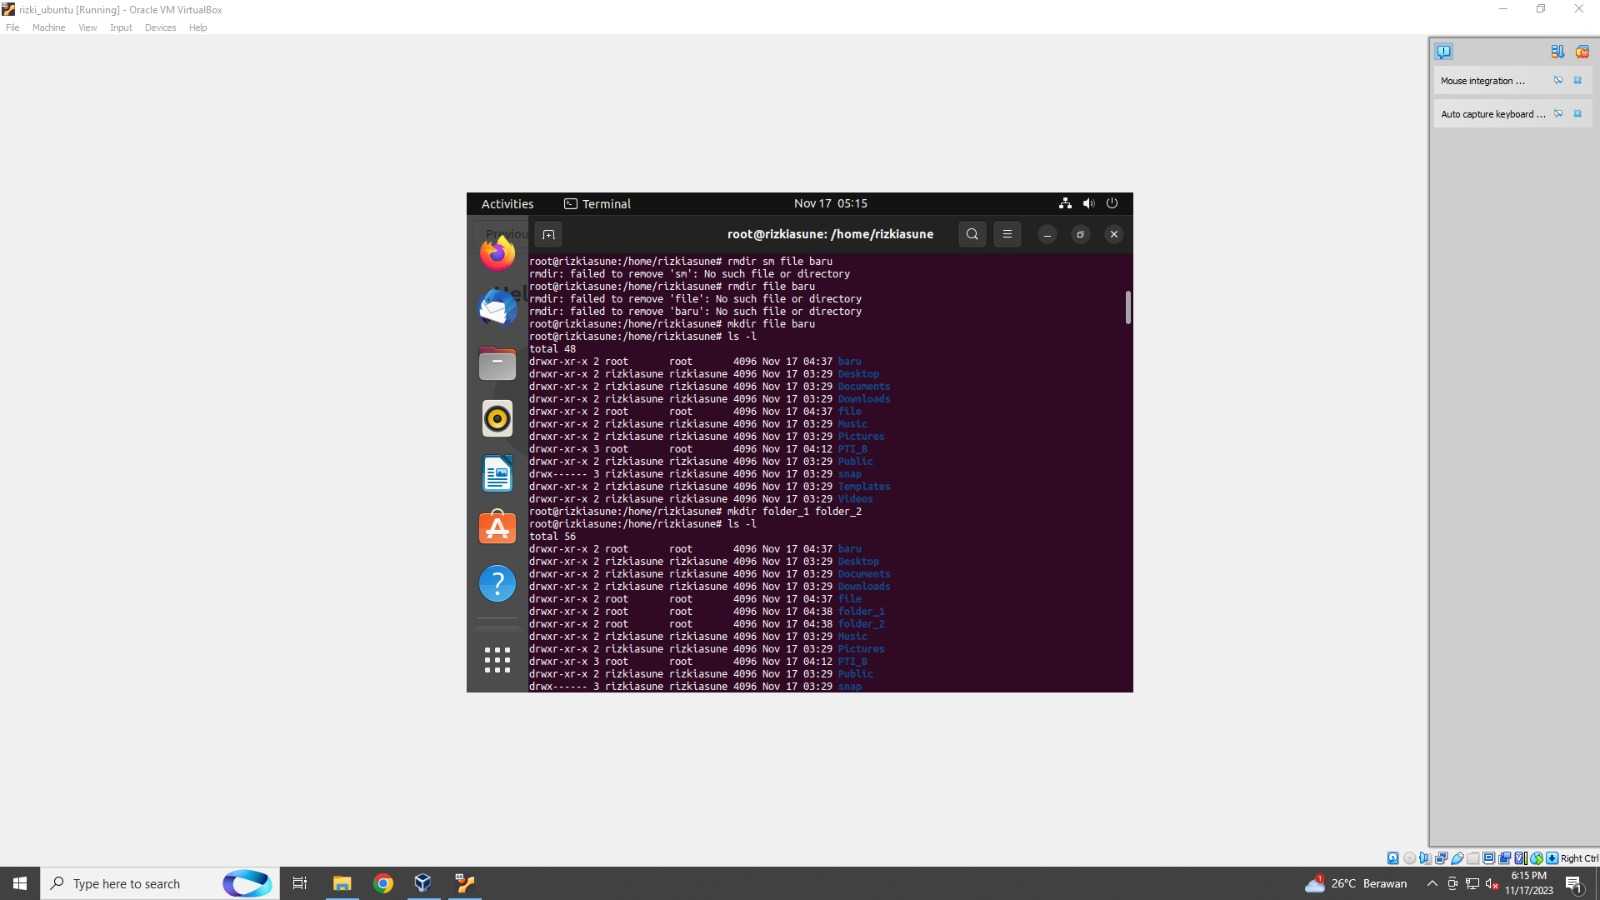The width and height of the screenshot is (1600, 900).
Task: Open Ubuntu Software from the dock
Action: coord(497,528)
